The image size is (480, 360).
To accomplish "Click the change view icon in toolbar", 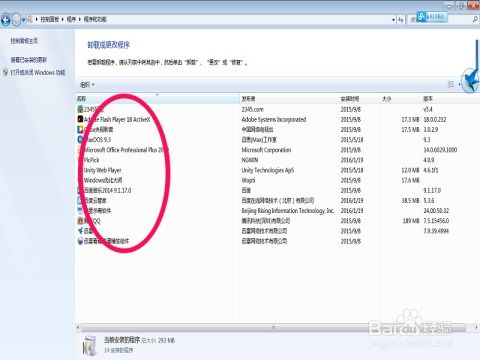I will click(x=451, y=84).
